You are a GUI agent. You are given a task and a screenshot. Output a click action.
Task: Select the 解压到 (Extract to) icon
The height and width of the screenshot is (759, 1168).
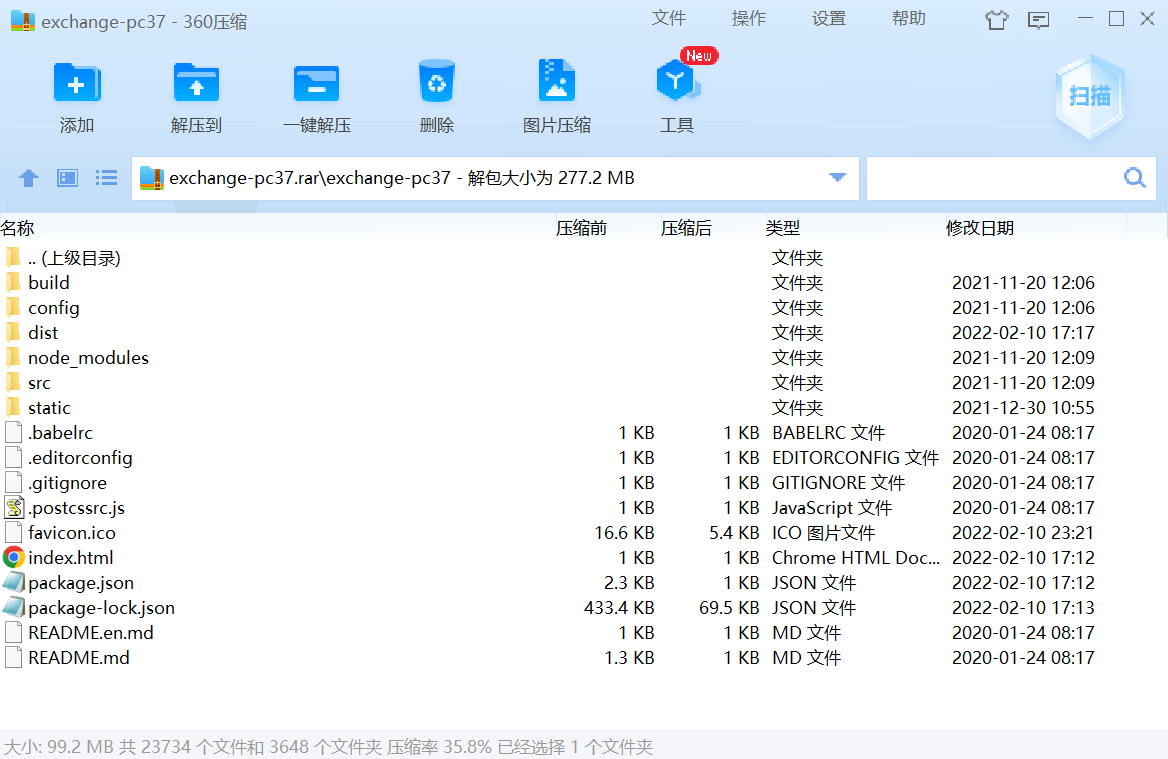(197, 95)
